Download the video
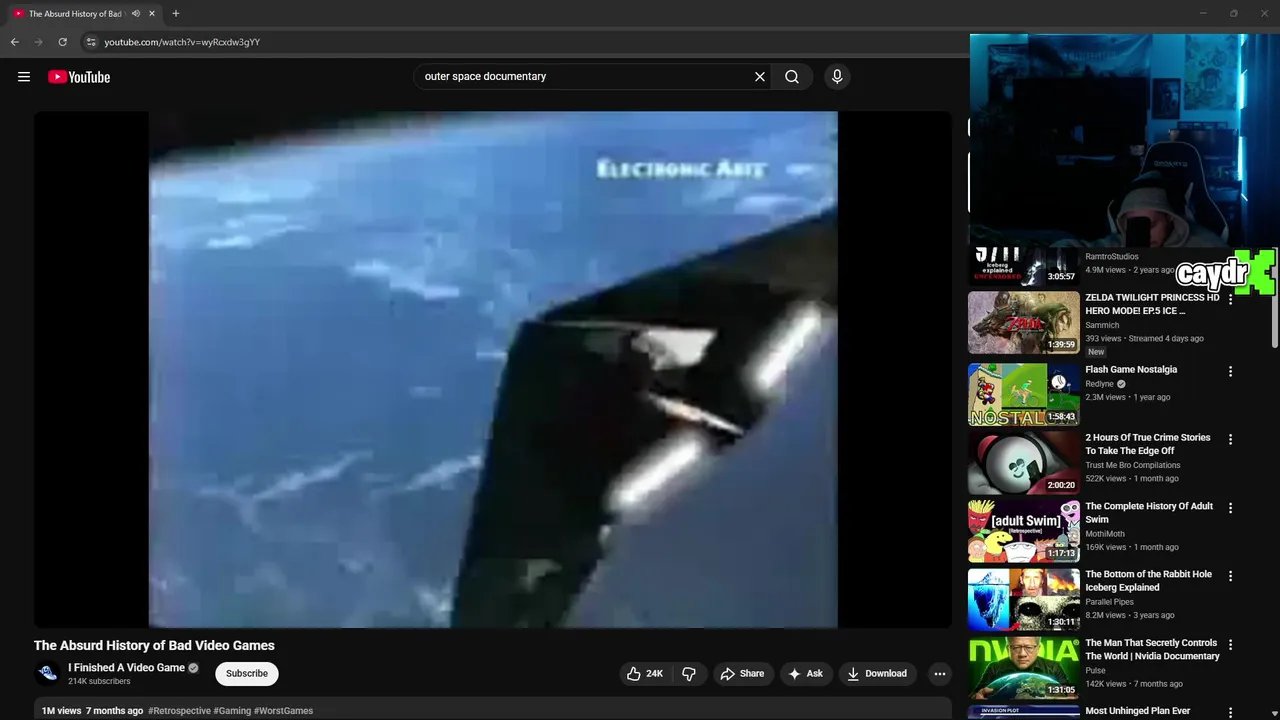The height and width of the screenshot is (720, 1280). (877, 674)
